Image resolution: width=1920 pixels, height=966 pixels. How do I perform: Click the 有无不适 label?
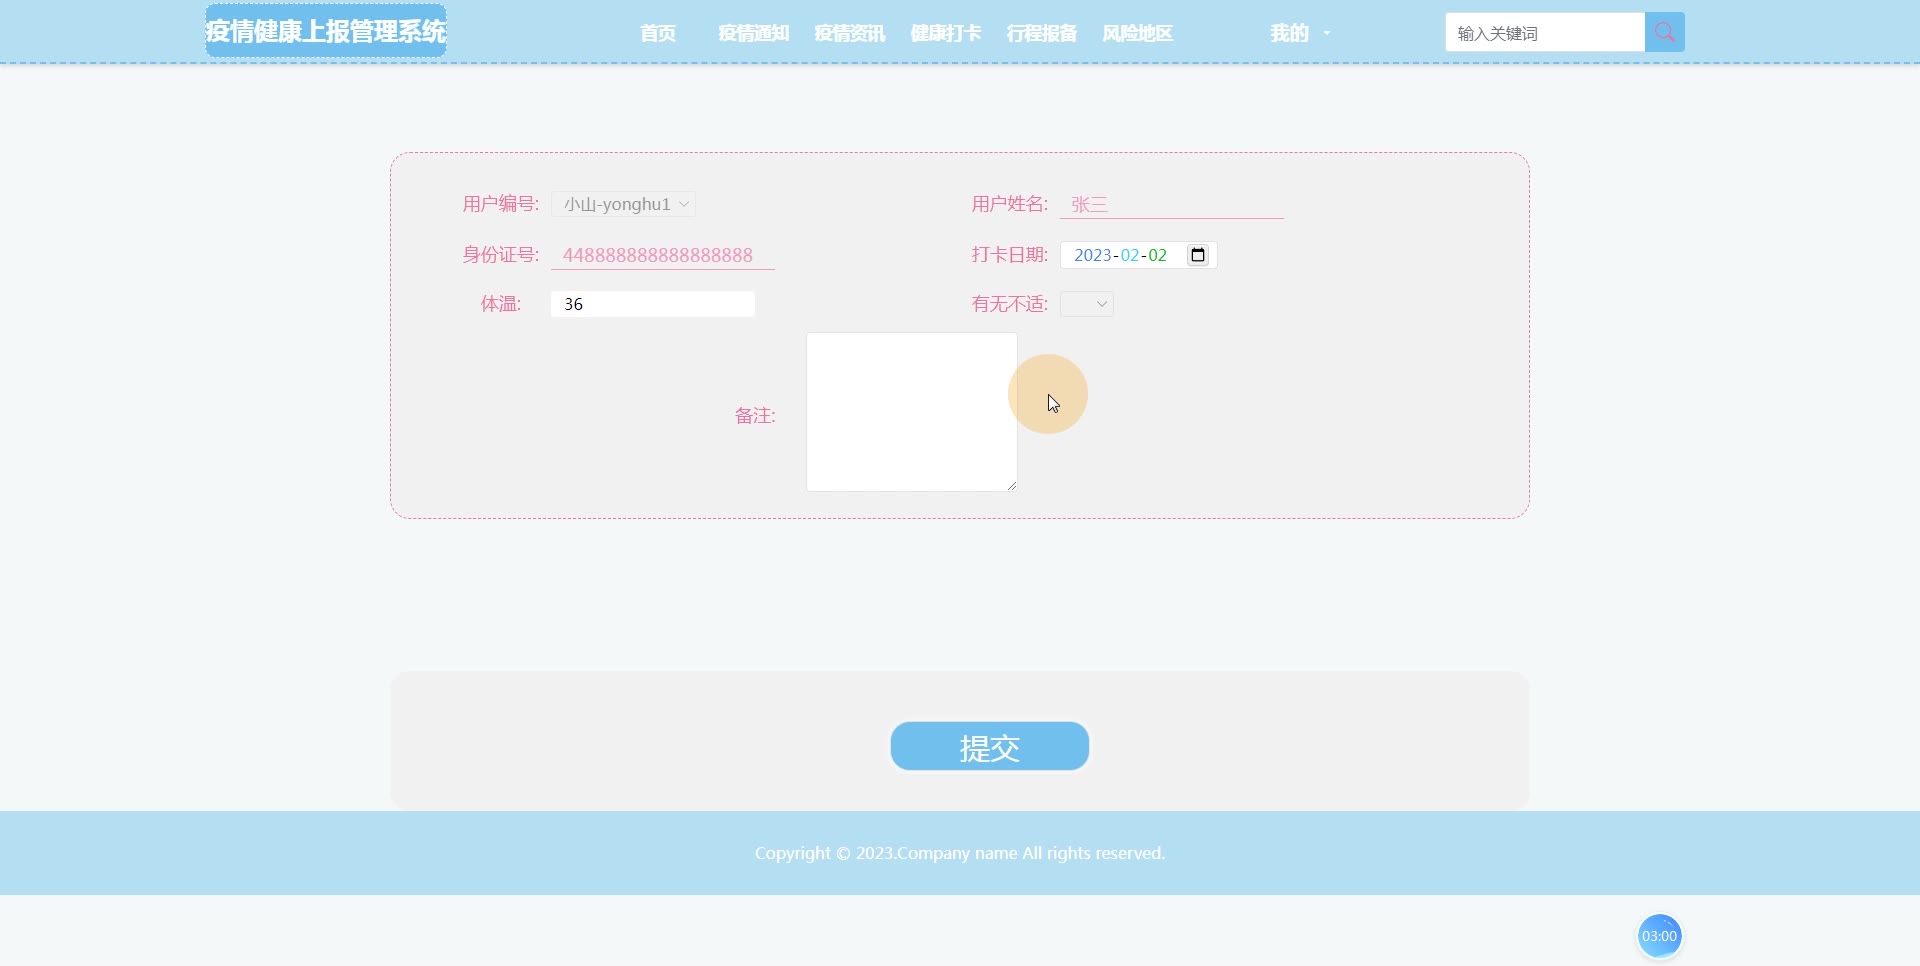(x=1010, y=304)
